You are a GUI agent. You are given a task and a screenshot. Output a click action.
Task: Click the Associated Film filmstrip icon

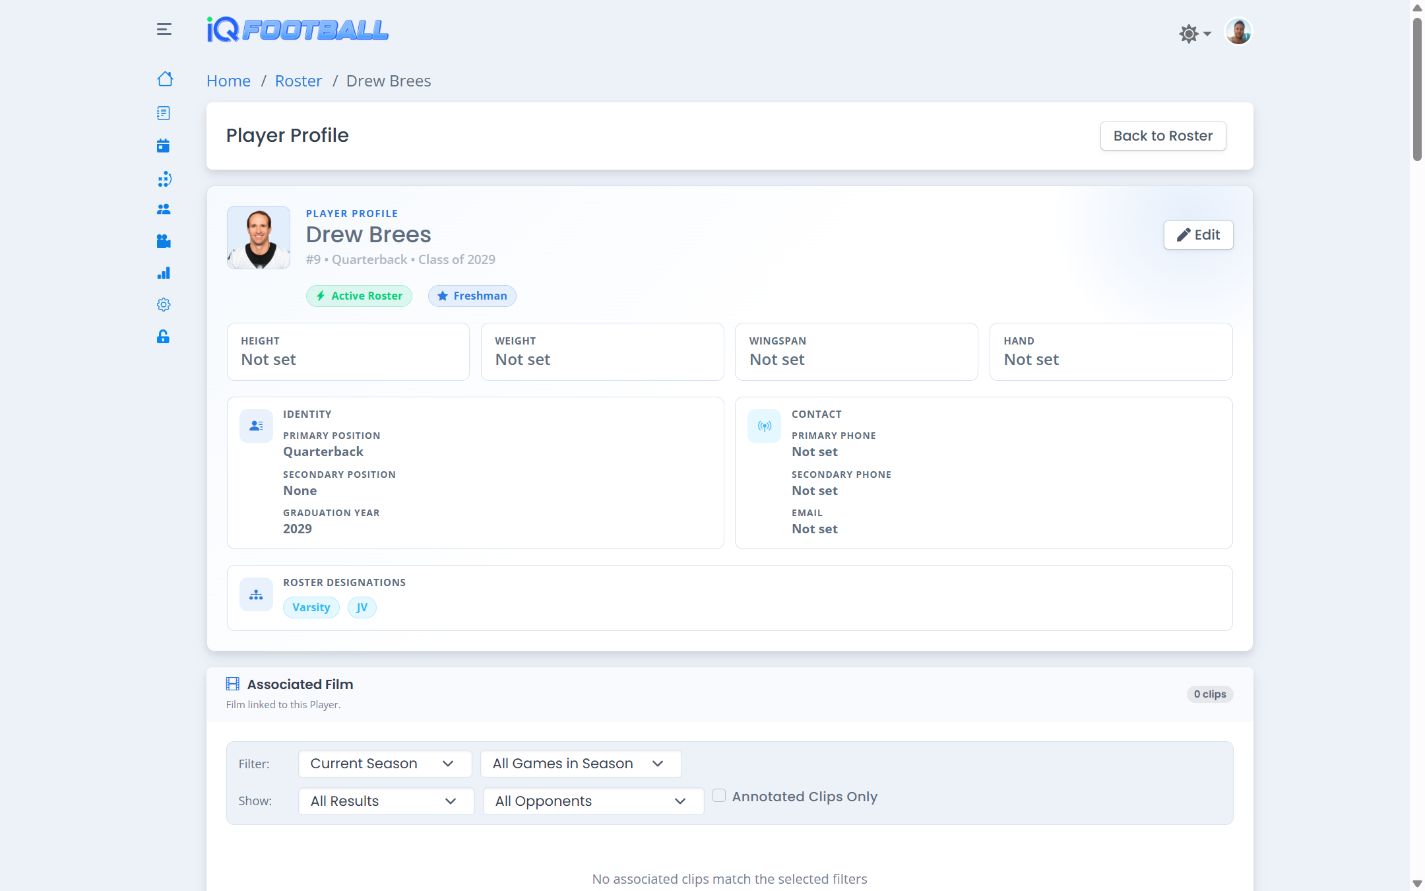click(x=233, y=684)
